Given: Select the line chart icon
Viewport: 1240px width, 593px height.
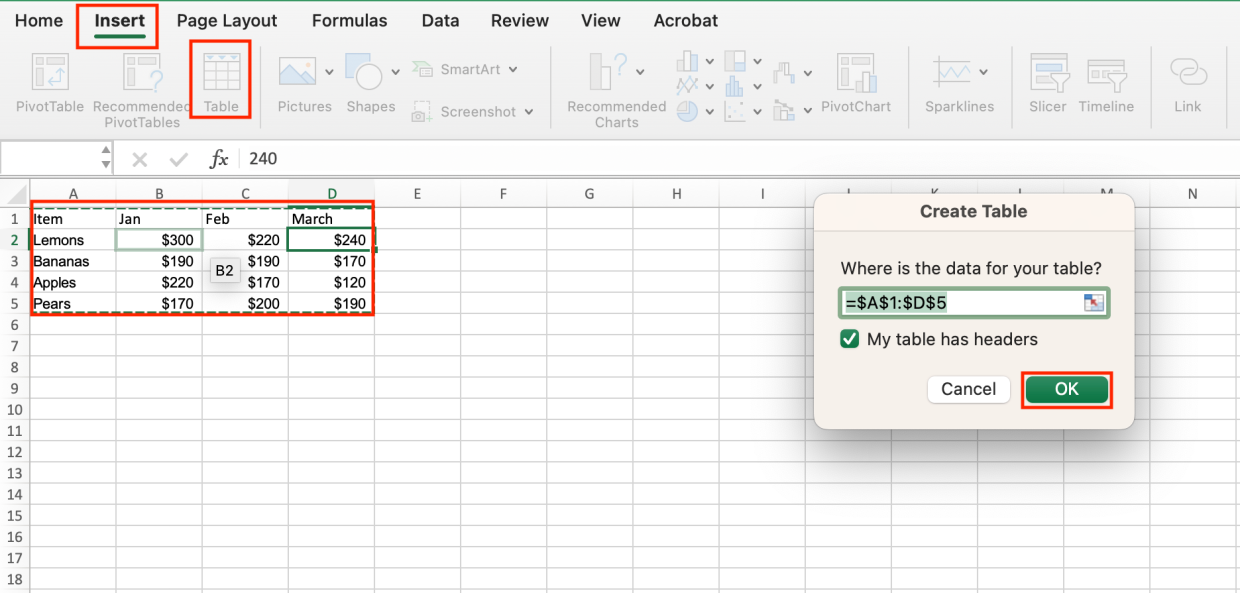Looking at the screenshot, I should (686, 87).
